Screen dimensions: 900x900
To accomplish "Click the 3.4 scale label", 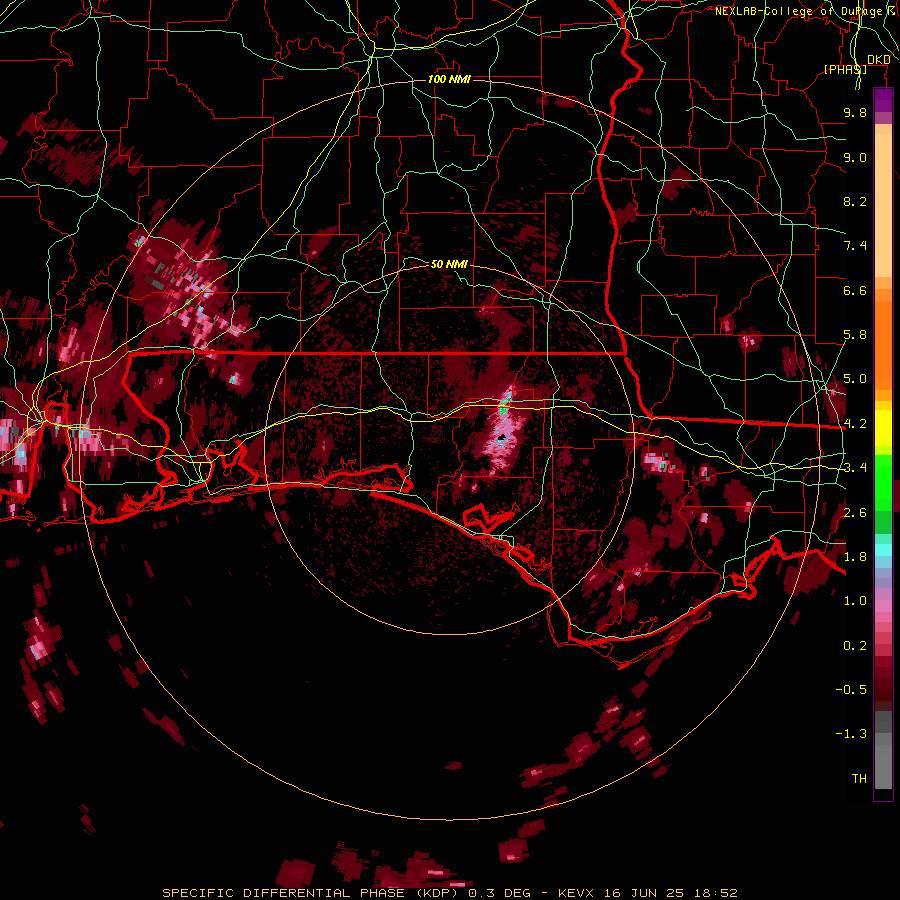I will (855, 468).
